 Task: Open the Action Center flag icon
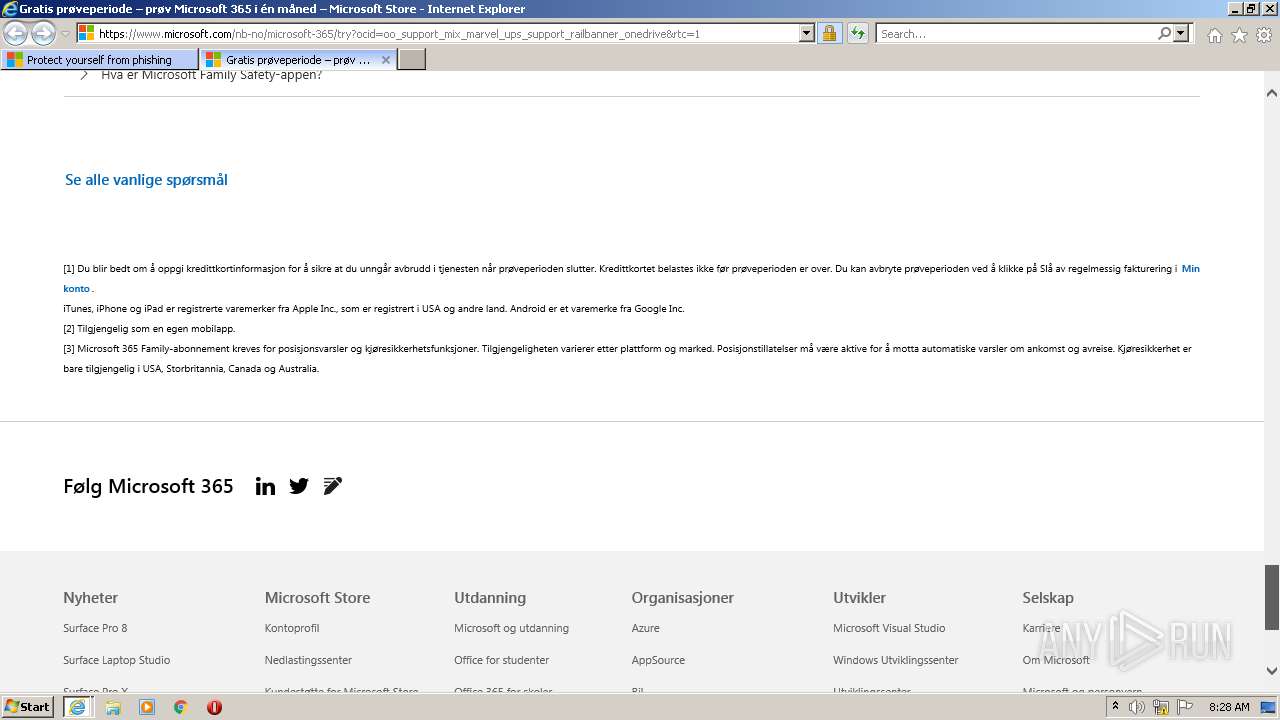coord(1185,707)
